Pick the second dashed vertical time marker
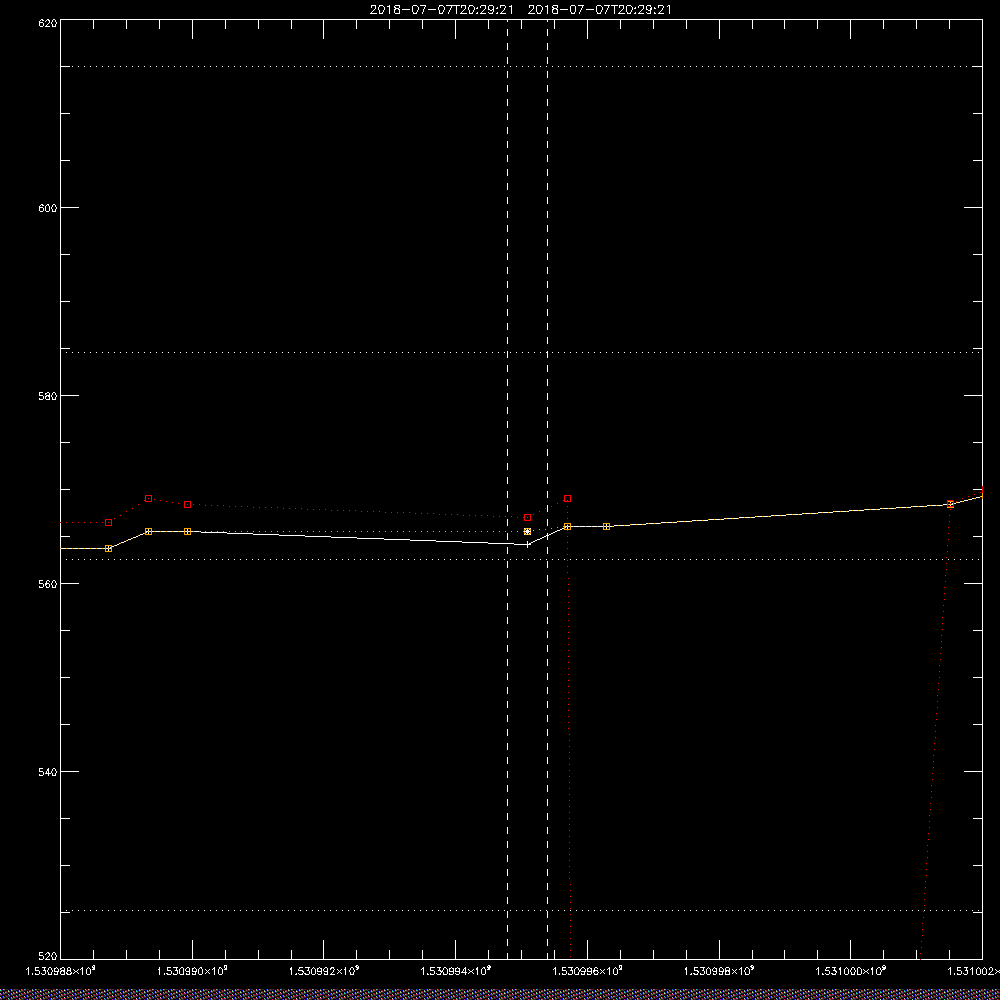 tap(547, 488)
